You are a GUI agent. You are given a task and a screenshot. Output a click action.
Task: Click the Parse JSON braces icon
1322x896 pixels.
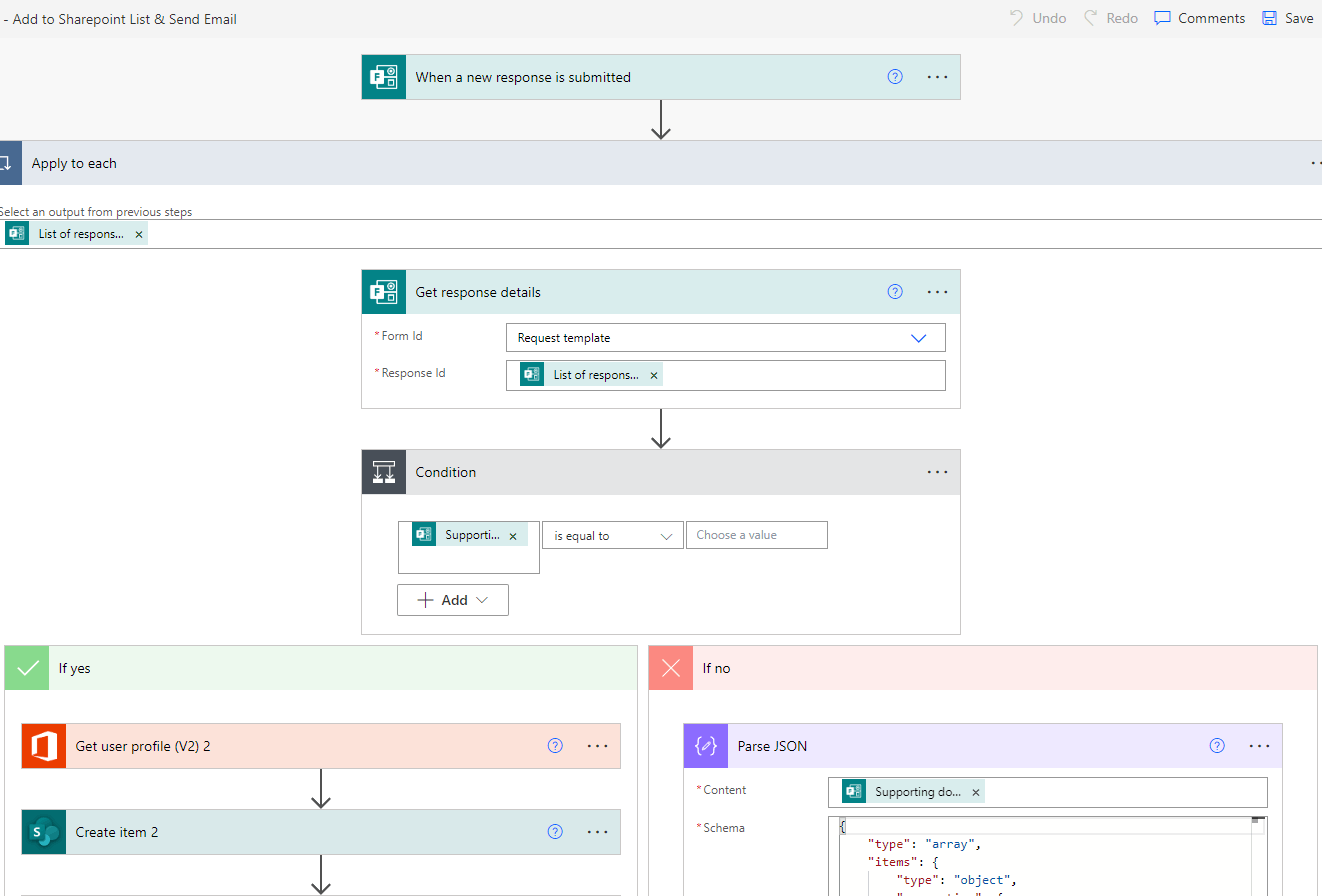pos(706,746)
